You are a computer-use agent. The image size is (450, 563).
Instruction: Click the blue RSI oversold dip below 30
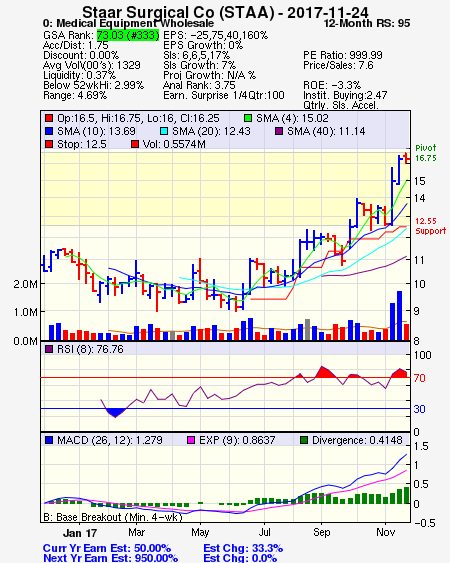tap(115, 413)
